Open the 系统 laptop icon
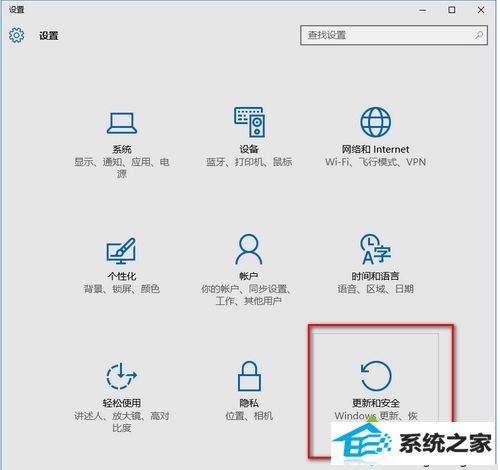This screenshot has height=470, width=500. (x=122, y=123)
